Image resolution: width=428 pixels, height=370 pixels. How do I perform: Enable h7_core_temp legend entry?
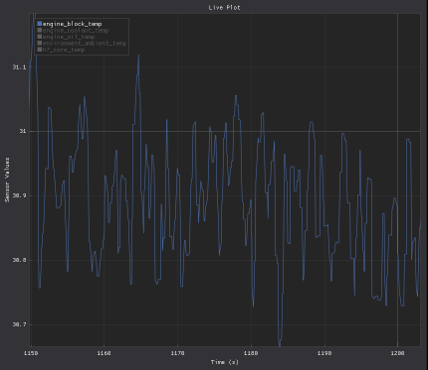[61, 50]
